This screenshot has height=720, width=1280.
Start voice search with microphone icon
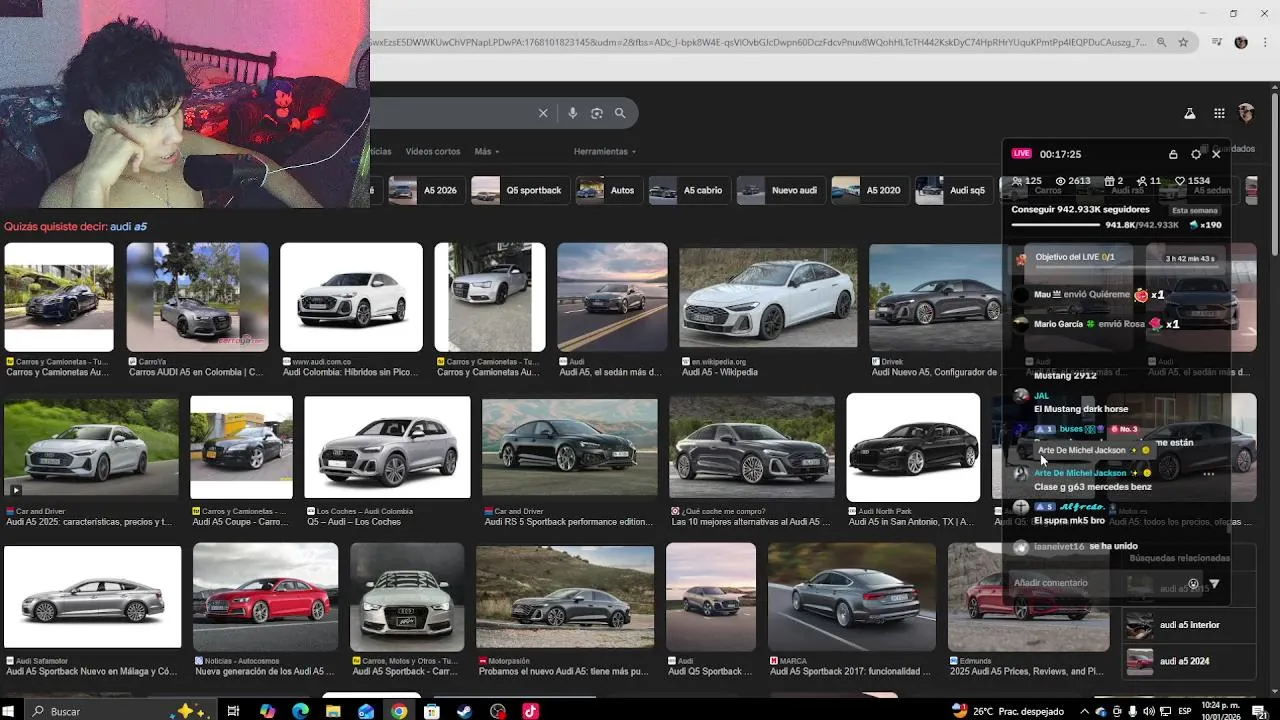coord(573,113)
